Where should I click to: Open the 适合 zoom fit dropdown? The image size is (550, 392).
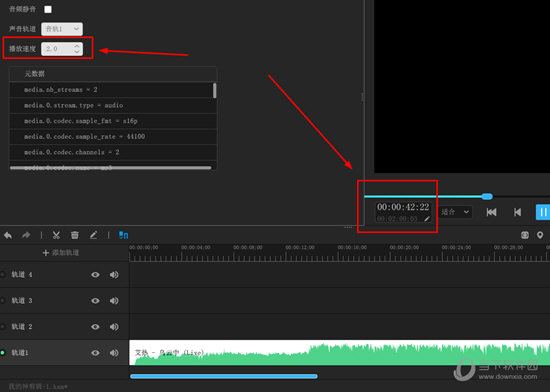click(x=455, y=212)
